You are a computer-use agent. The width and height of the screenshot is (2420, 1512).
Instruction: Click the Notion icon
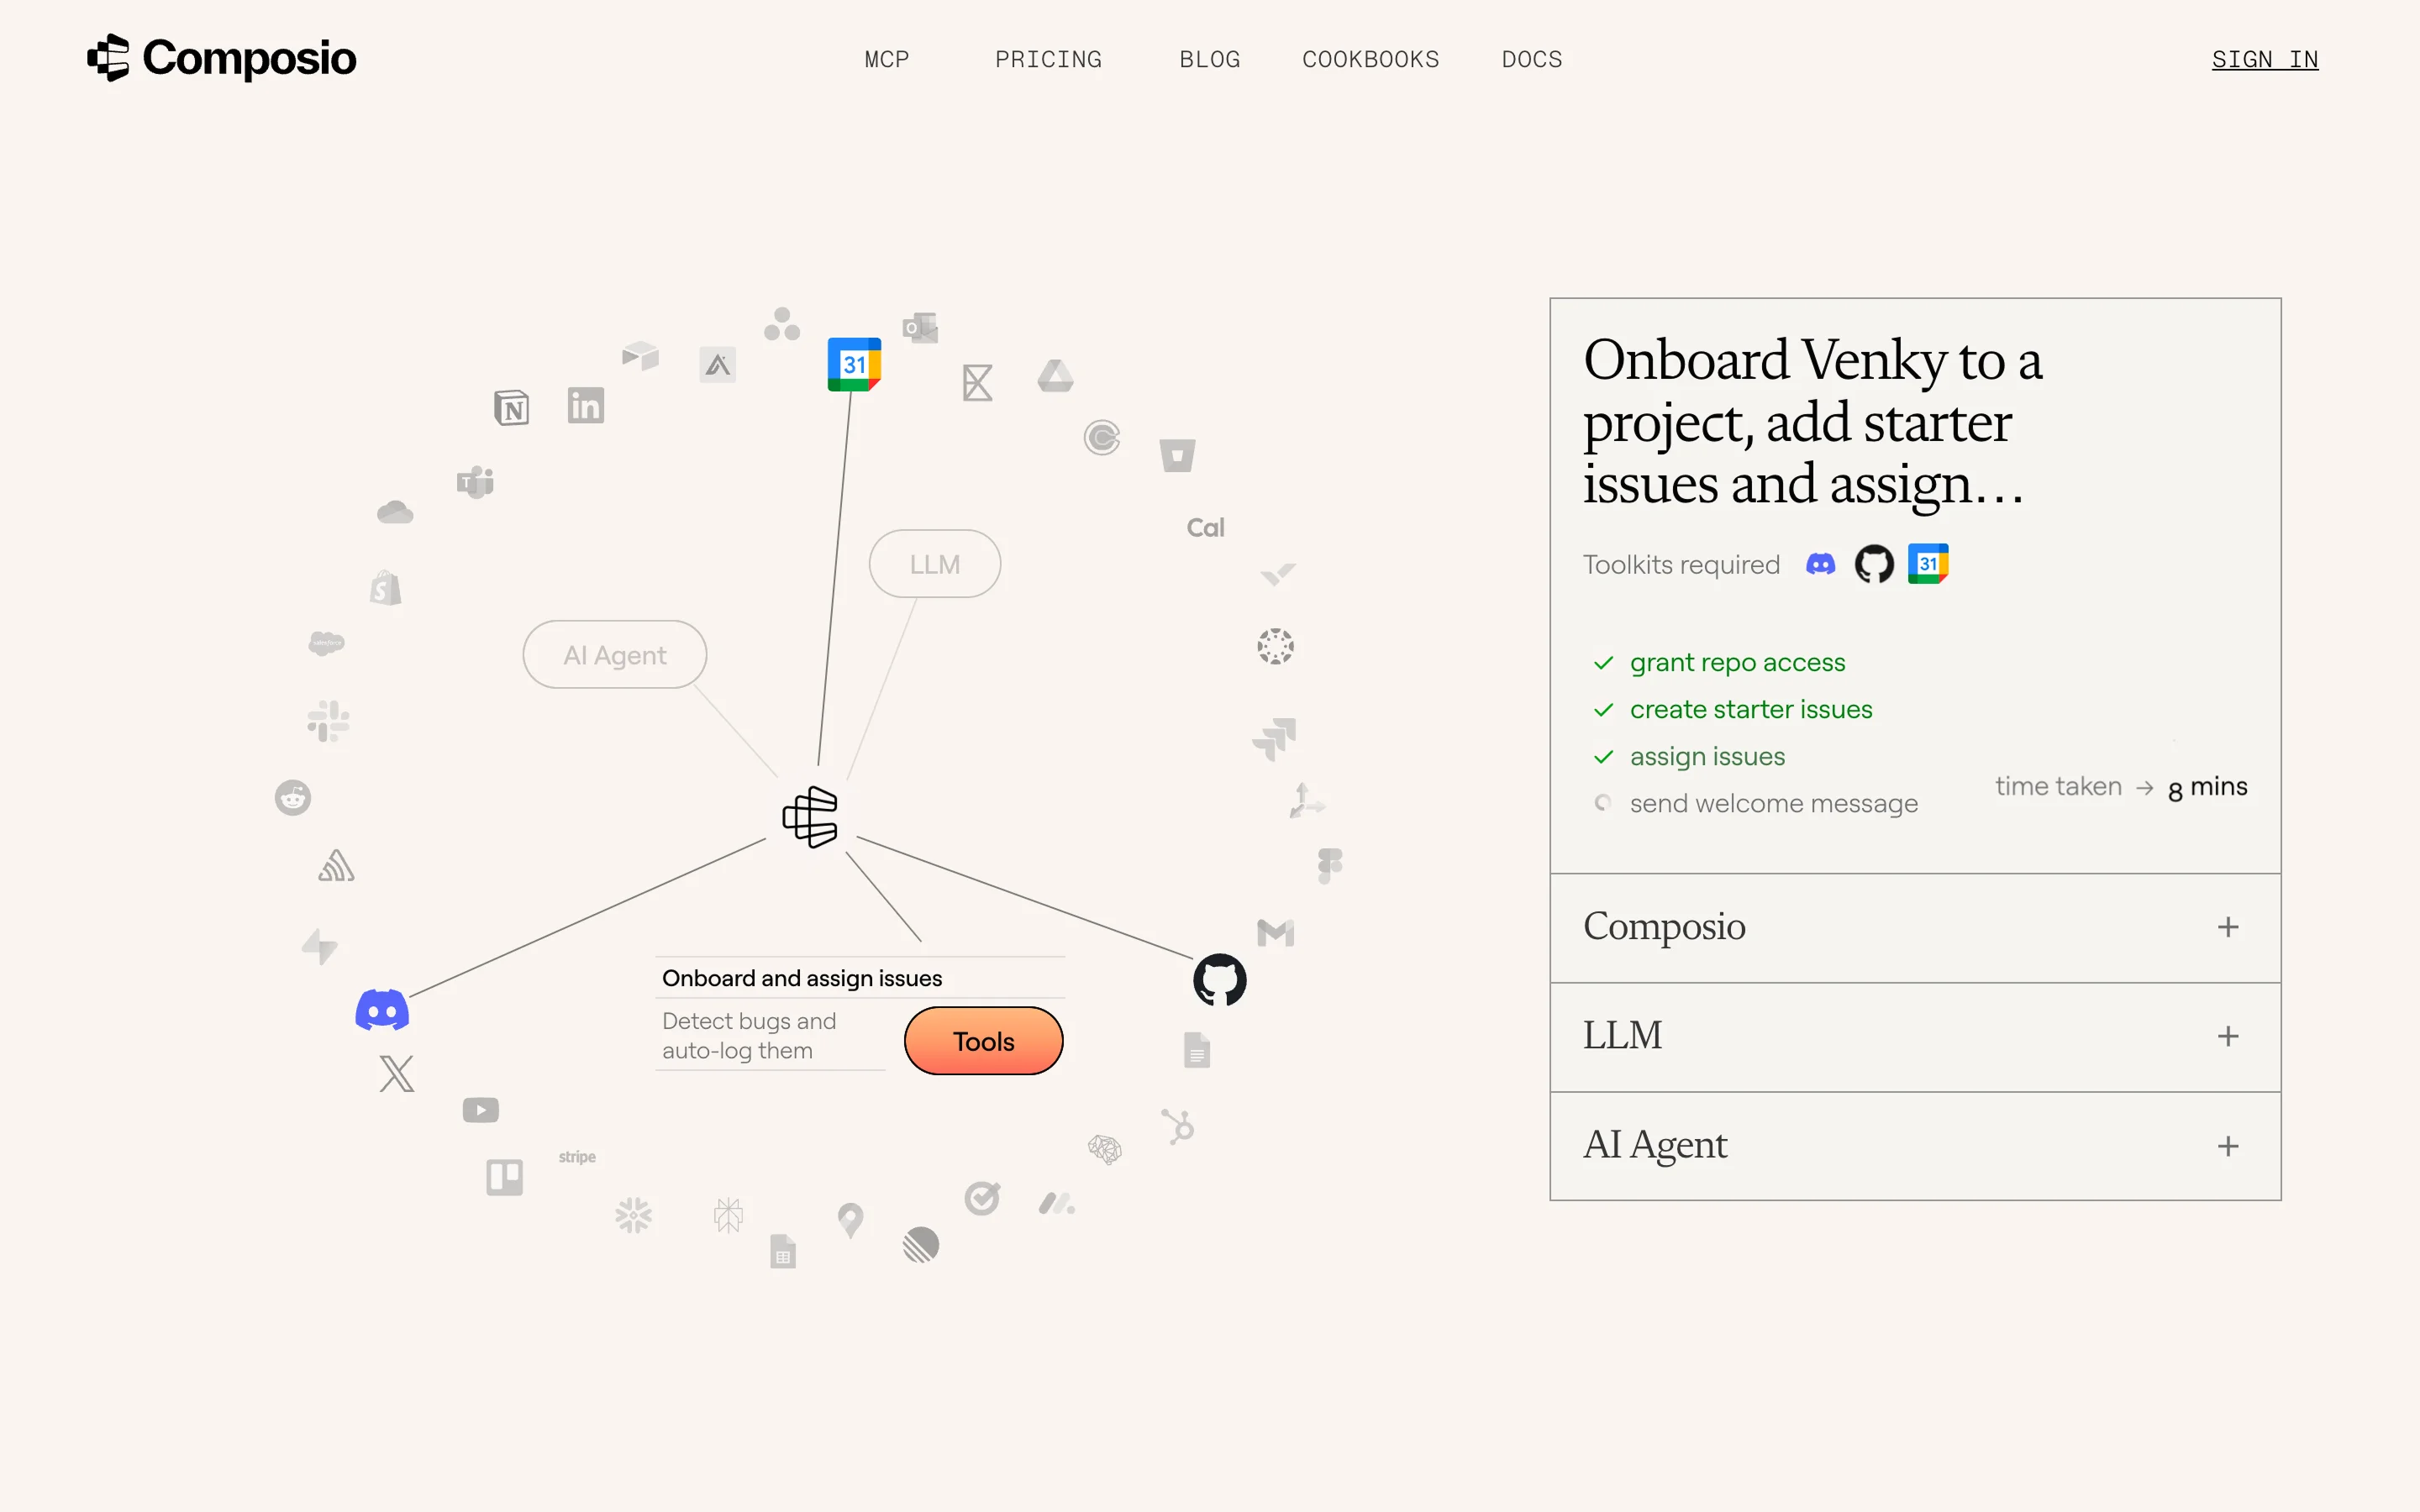[511, 408]
